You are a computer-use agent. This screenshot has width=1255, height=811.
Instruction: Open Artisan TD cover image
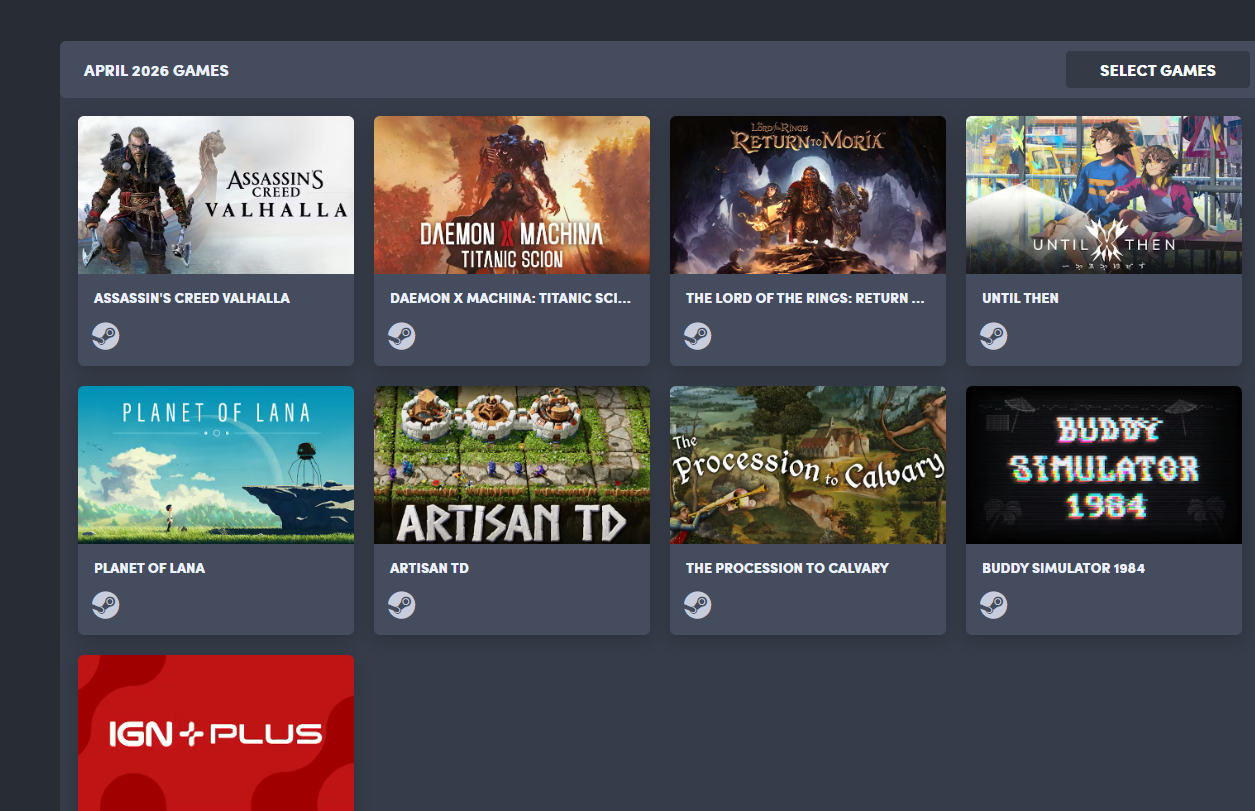pos(512,465)
